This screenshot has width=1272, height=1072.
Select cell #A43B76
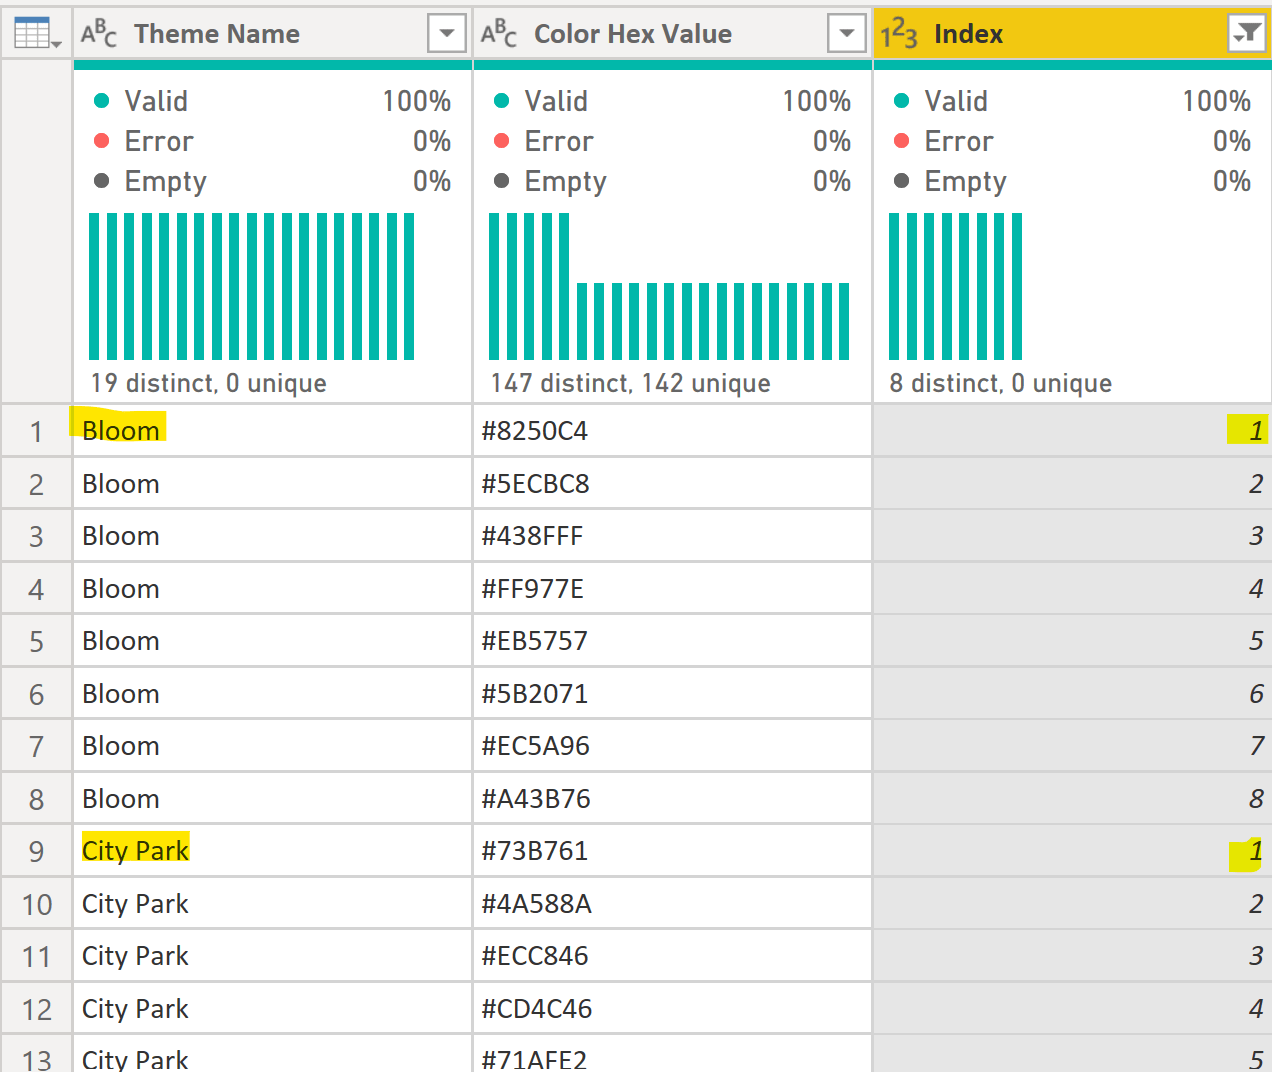point(672,799)
